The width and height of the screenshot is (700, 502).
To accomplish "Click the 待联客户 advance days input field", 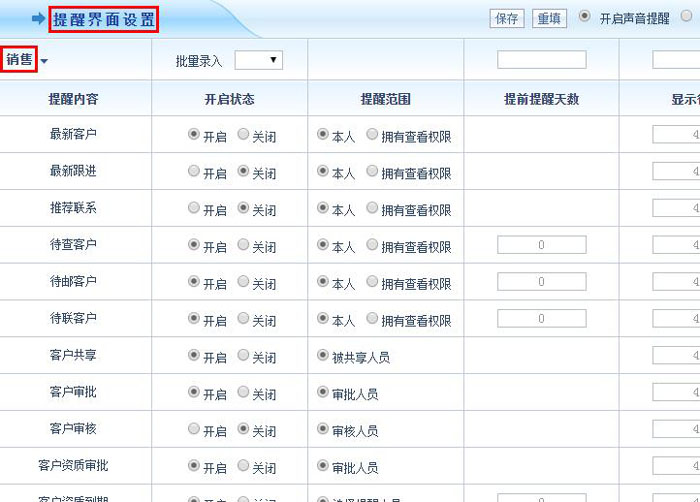I will pyautogui.click(x=541, y=319).
